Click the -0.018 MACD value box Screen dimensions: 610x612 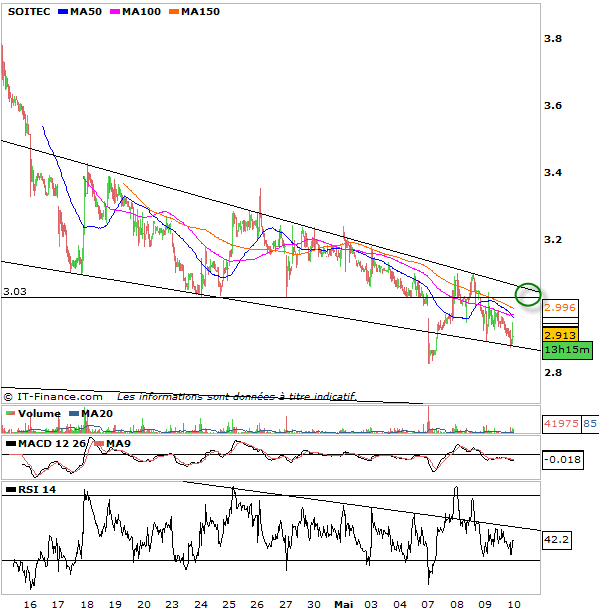[561, 460]
